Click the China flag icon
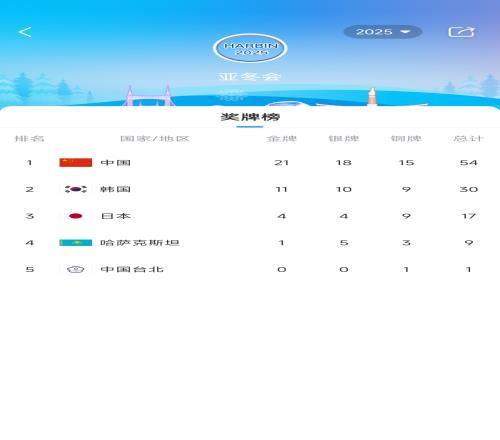Image resolution: width=500 pixels, height=440 pixels. 76,163
